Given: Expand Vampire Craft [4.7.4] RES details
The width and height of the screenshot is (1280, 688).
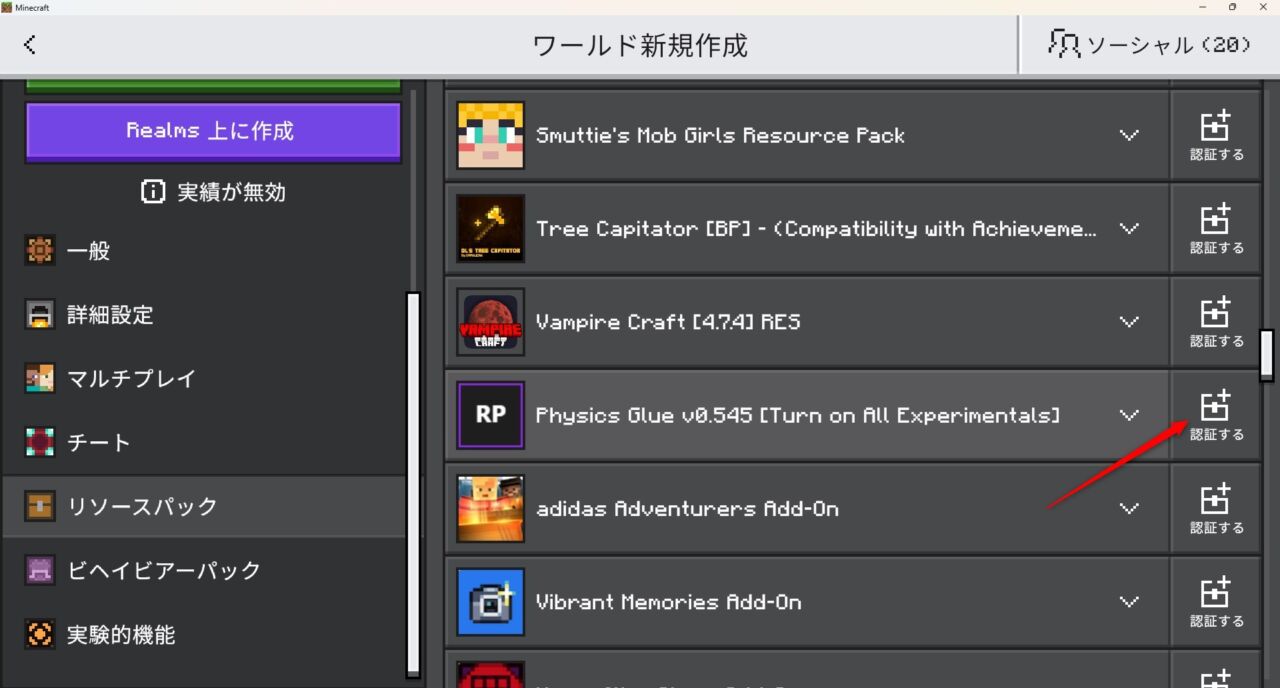Looking at the screenshot, I should click(1129, 322).
